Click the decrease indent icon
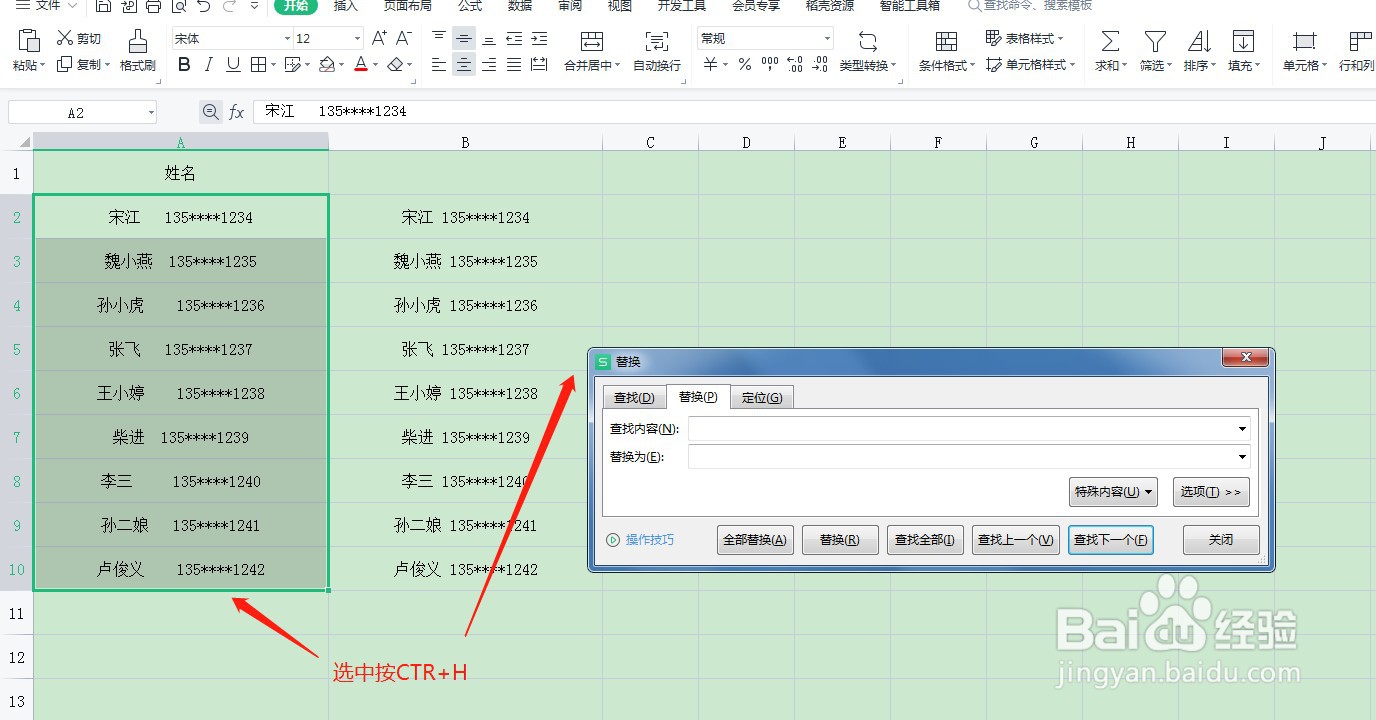The width and height of the screenshot is (1376, 720). tap(514, 38)
